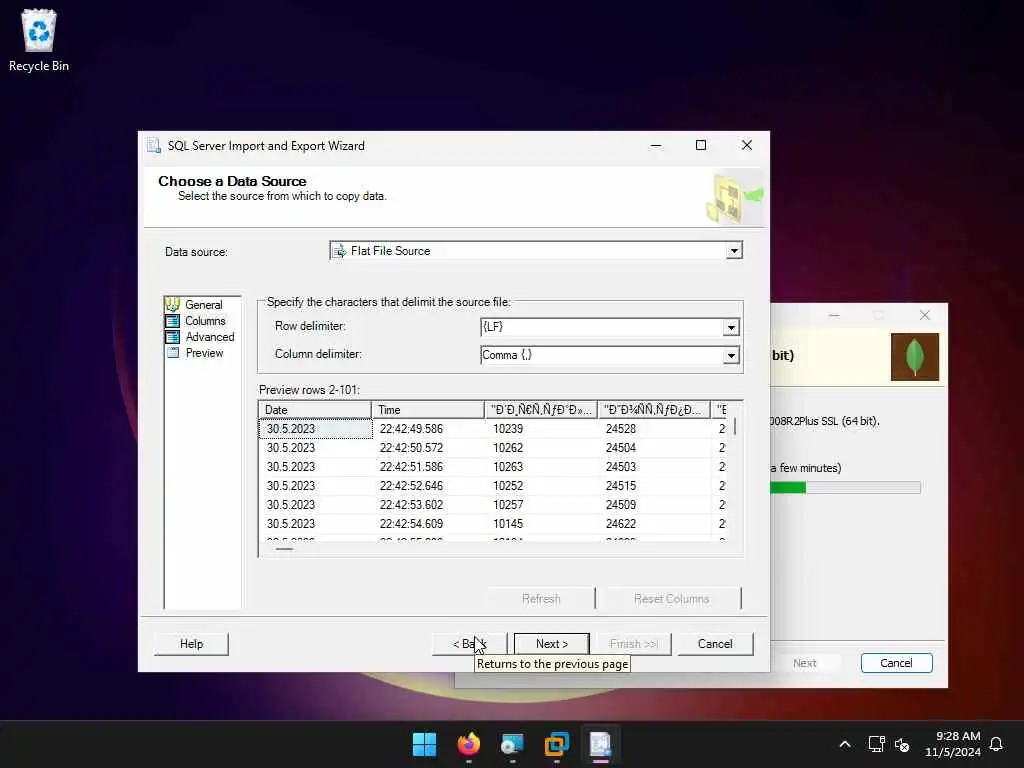Open the Row delimiter dropdown
The width and height of the screenshot is (1024, 768).
pyautogui.click(x=731, y=327)
